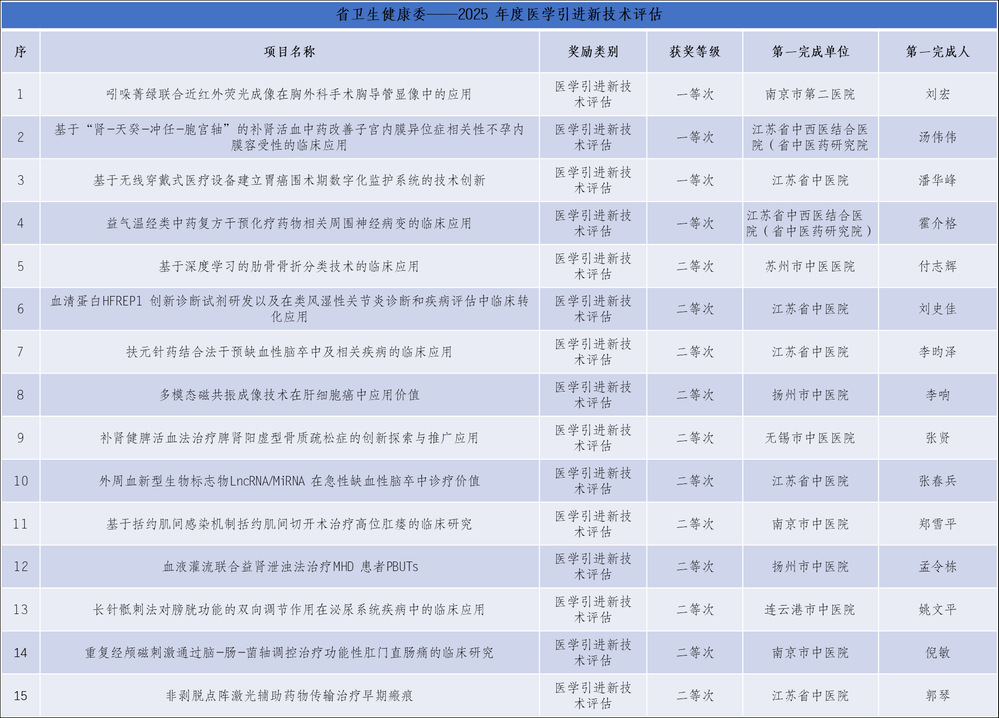Click the 获奖等级 column header

click(x=695, y=52)
